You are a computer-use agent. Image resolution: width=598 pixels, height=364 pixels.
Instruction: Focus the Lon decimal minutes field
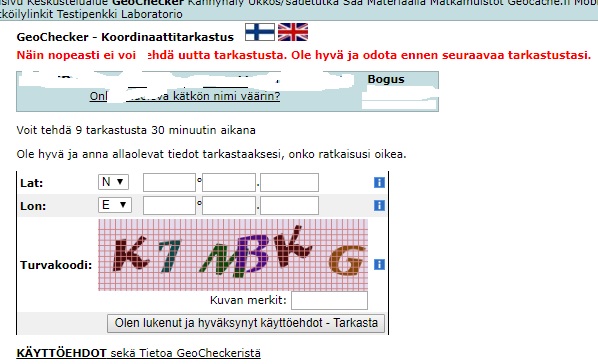point(289,206)
